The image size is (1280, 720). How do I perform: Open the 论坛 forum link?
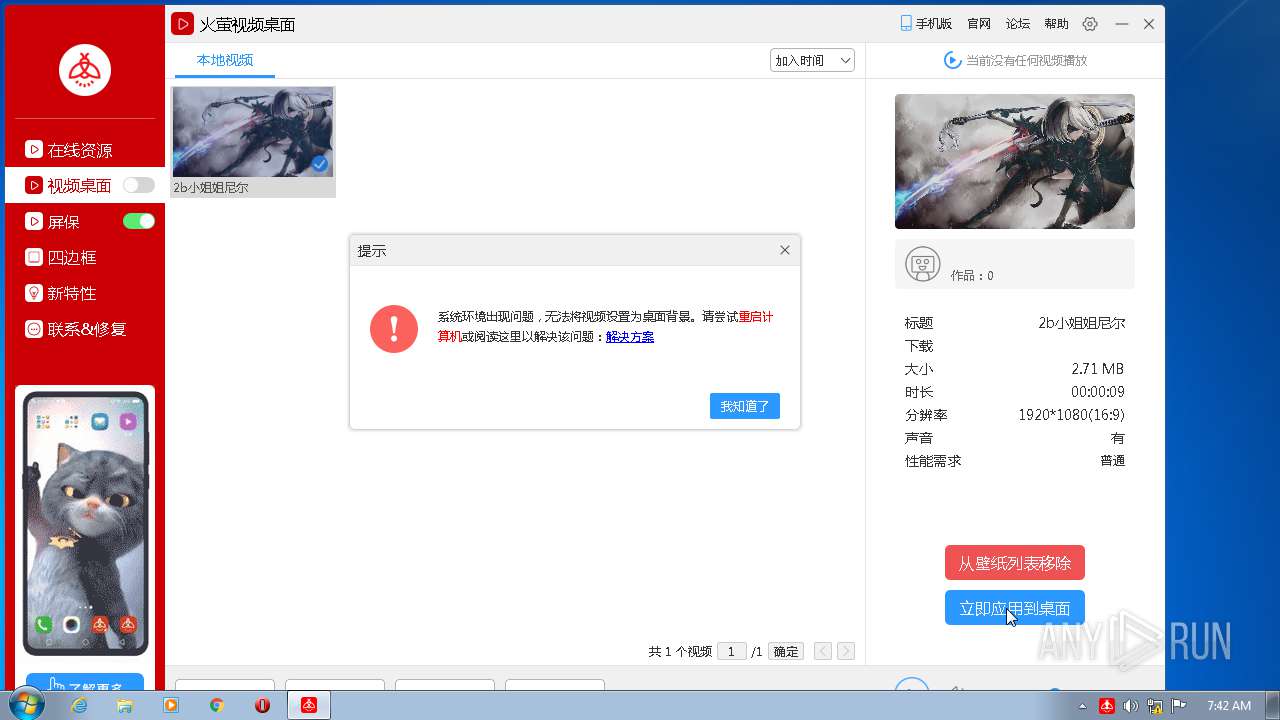[x=1018, y=24]
